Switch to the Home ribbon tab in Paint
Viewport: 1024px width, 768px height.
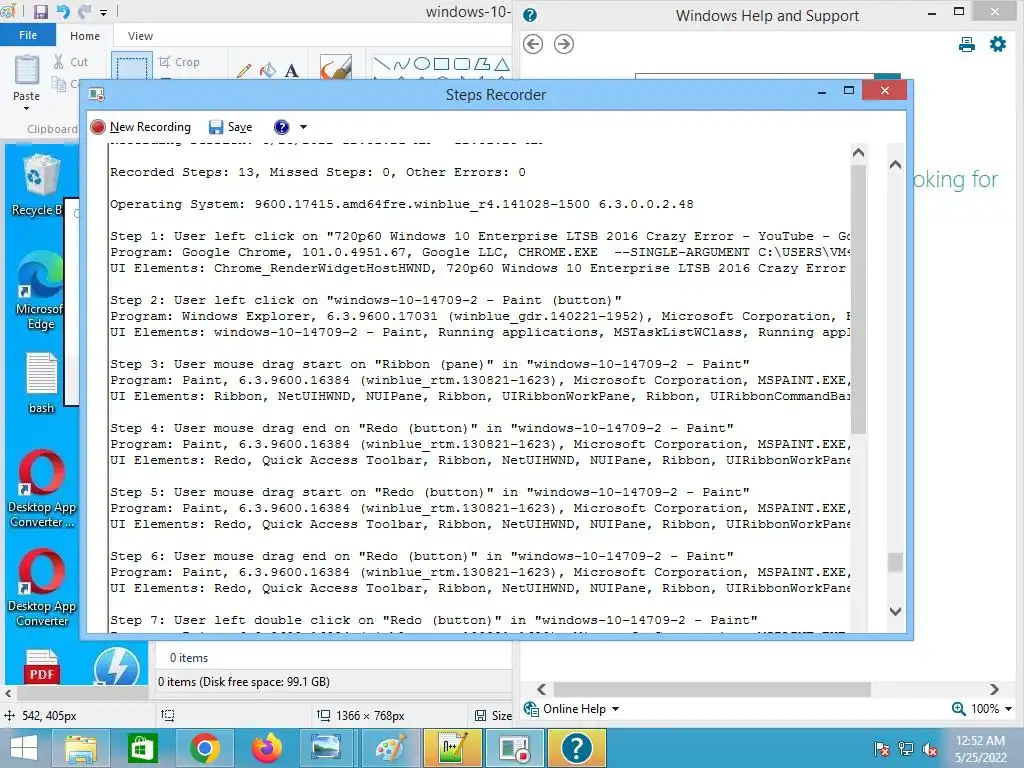[85, 36]
